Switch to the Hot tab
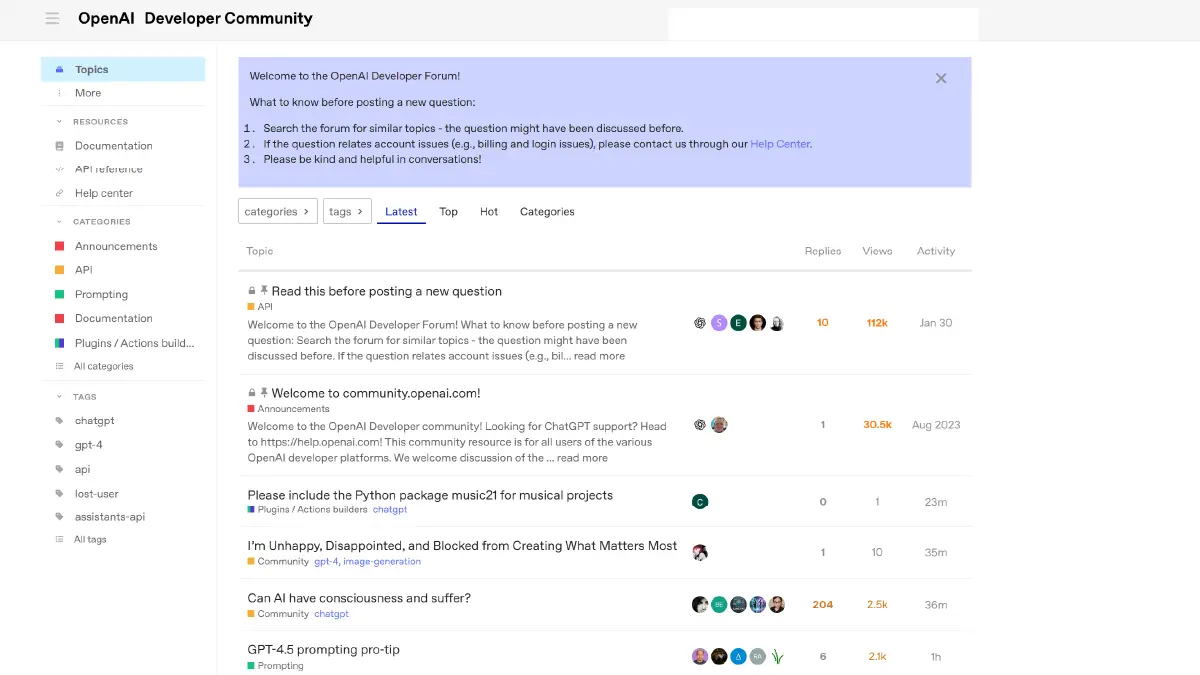Image resolution: width=1200 pixels, height=675 pixels. 488,212
